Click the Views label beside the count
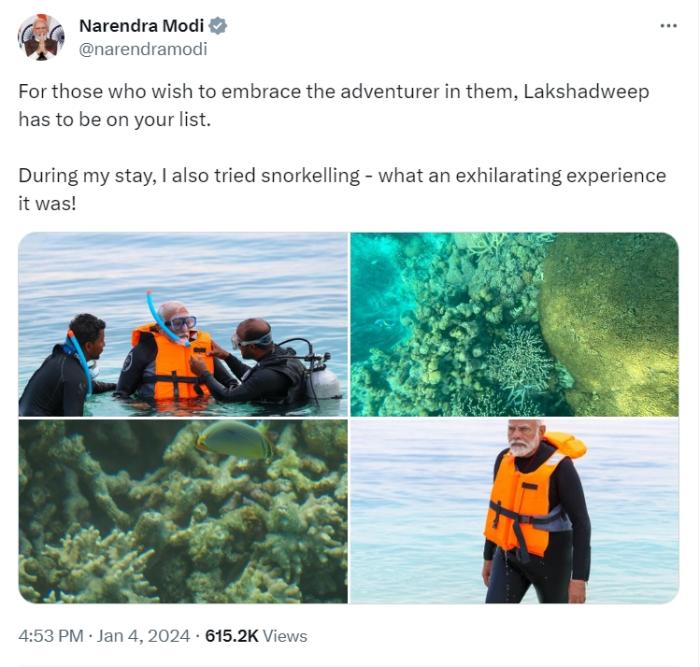 click(x=287, y=636)
